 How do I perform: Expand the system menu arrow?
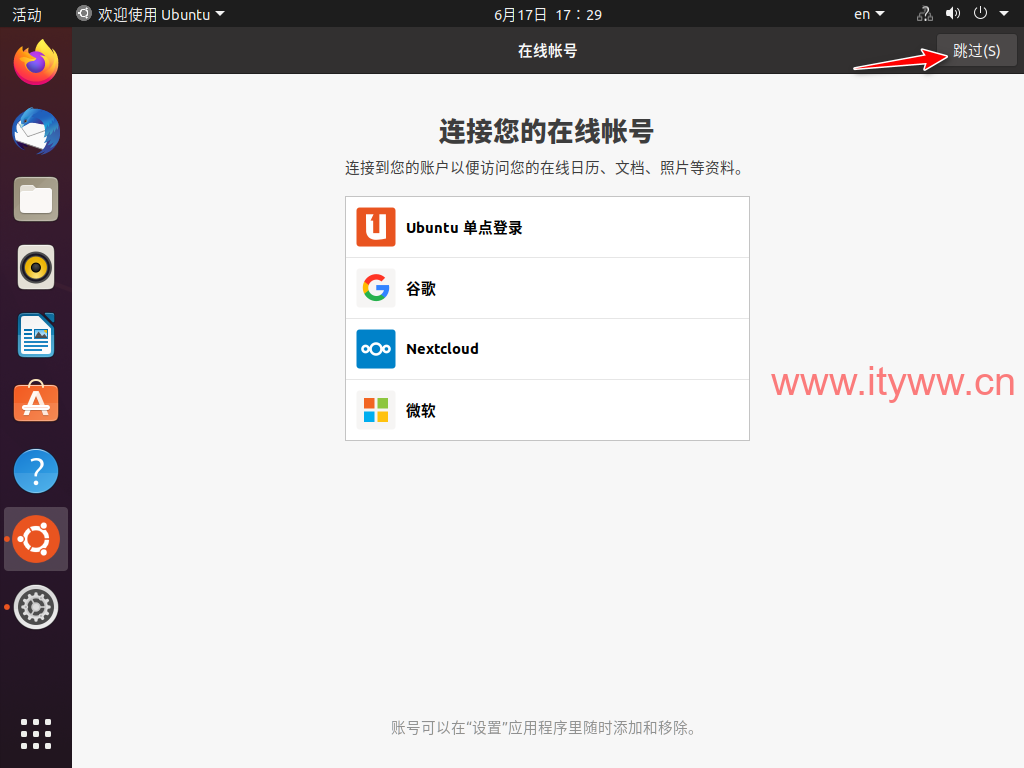tap(1004, 14)
